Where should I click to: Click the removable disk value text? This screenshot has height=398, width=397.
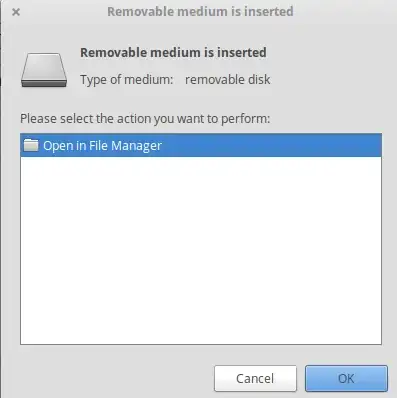[x=228, y=80]
